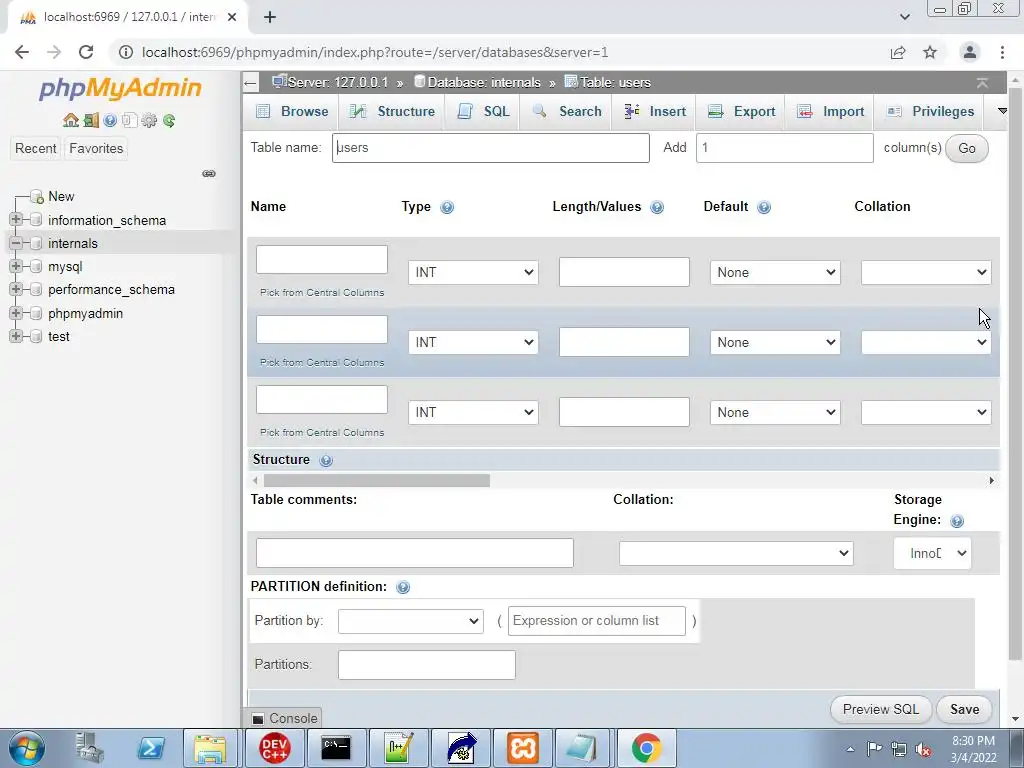Open the Console bar

coord(285,718)
